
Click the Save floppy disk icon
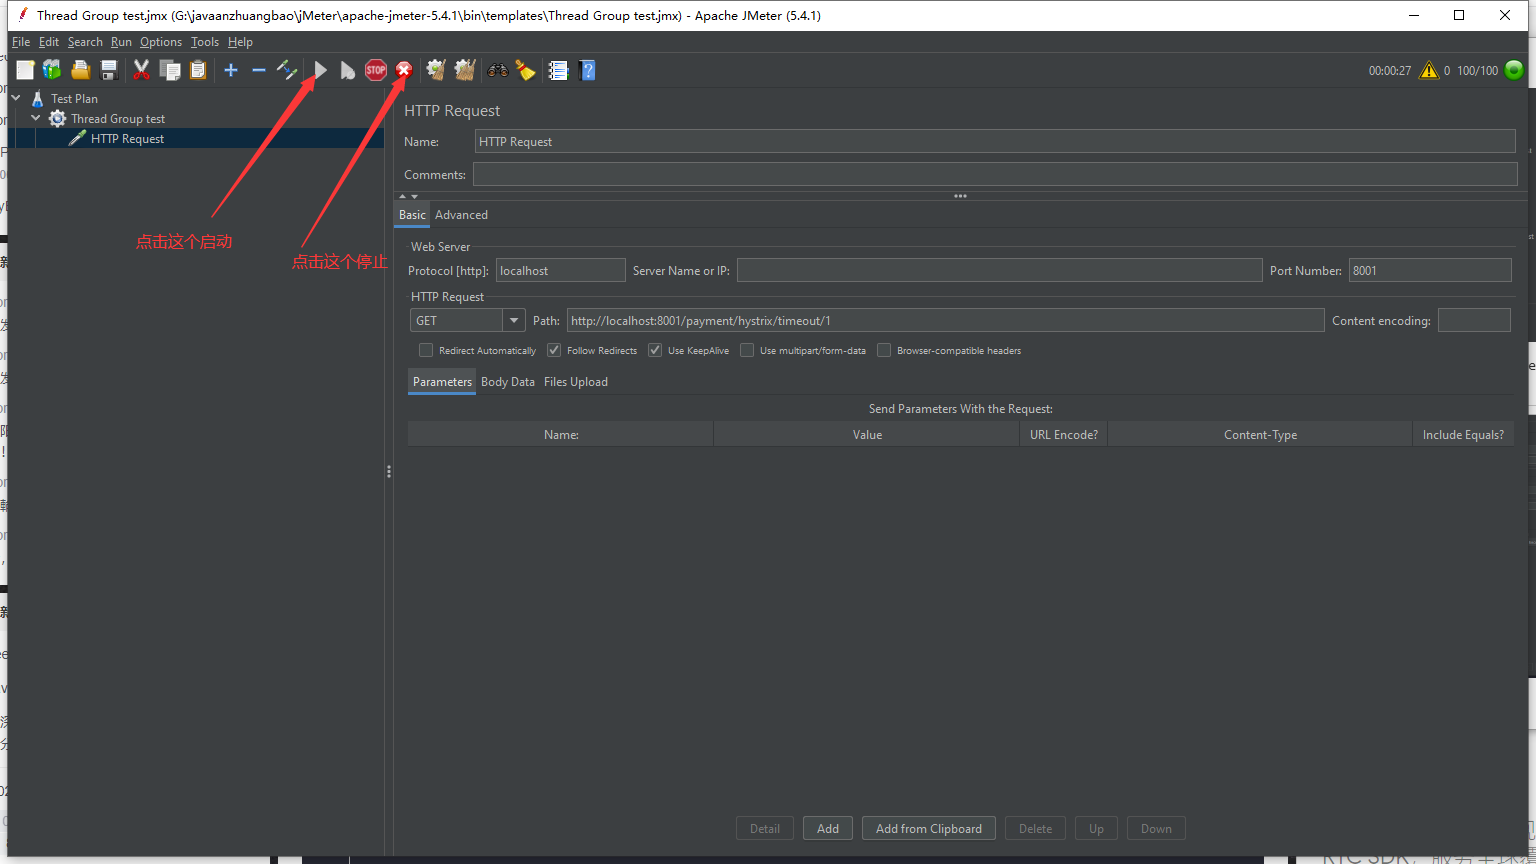coord(109,70)
